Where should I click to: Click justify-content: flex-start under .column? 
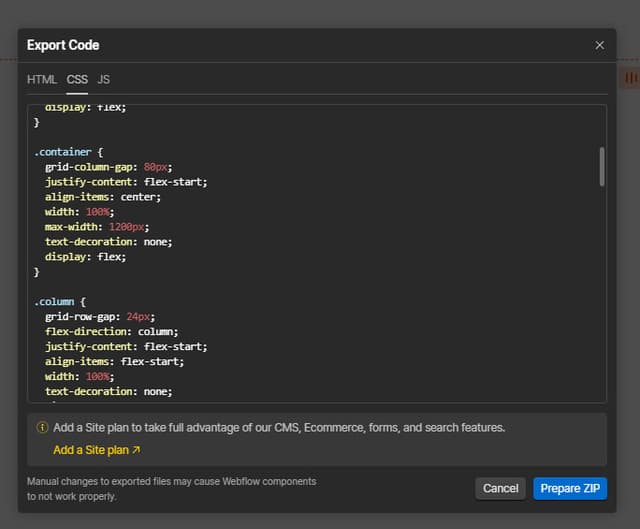(126, 347)
